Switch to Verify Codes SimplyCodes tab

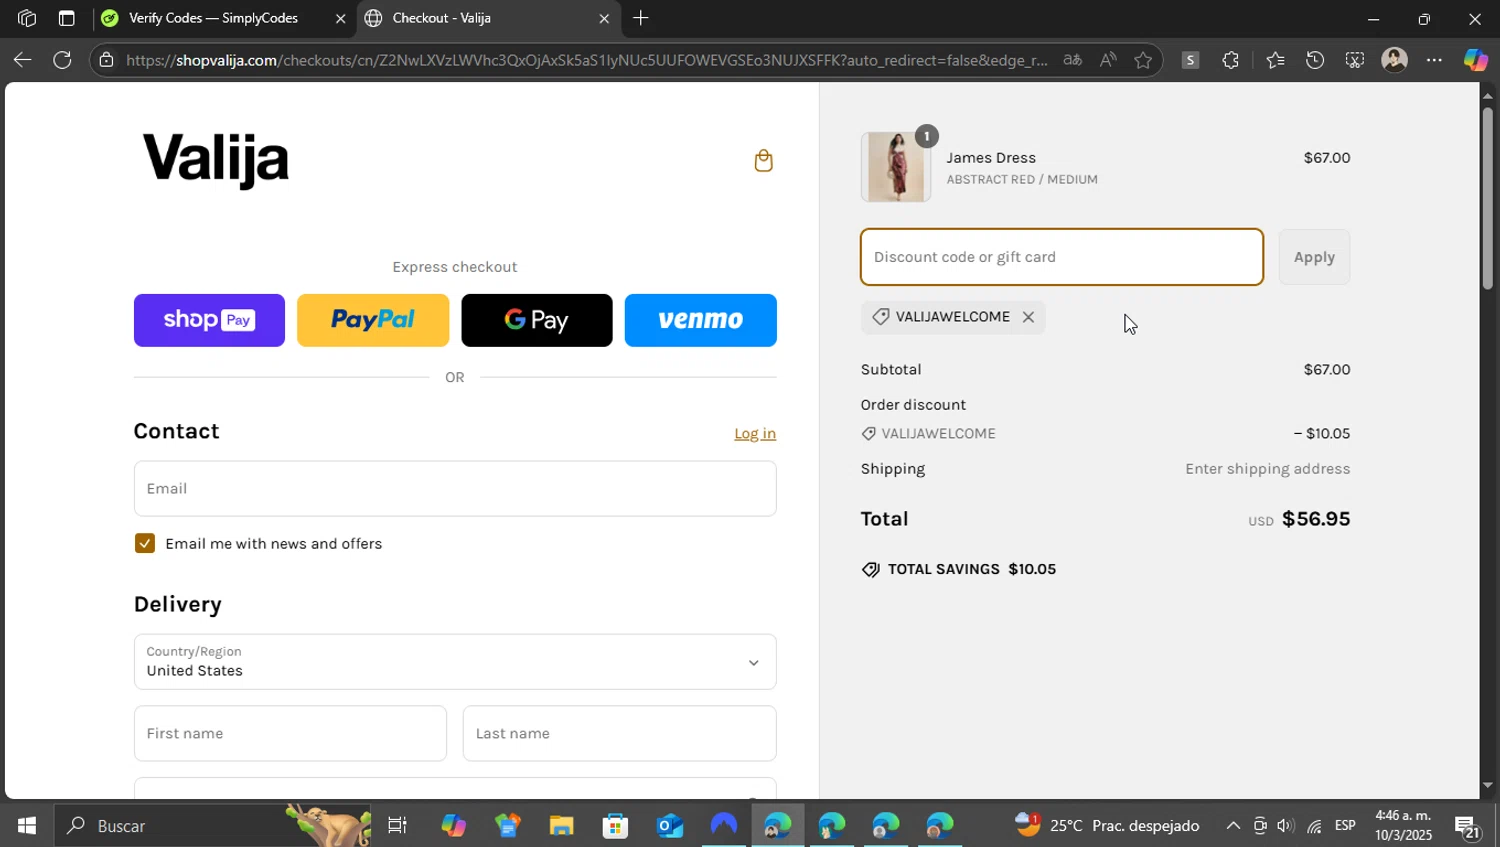click(x=224, y=18)
